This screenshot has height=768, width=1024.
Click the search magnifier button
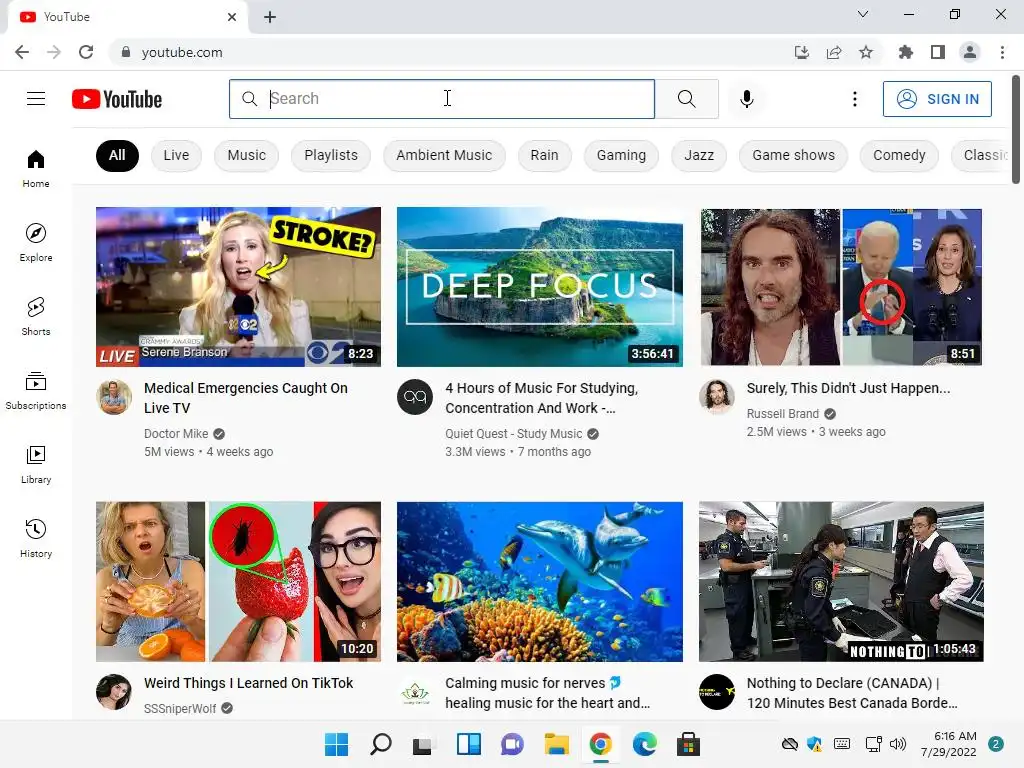pos(686,99)
